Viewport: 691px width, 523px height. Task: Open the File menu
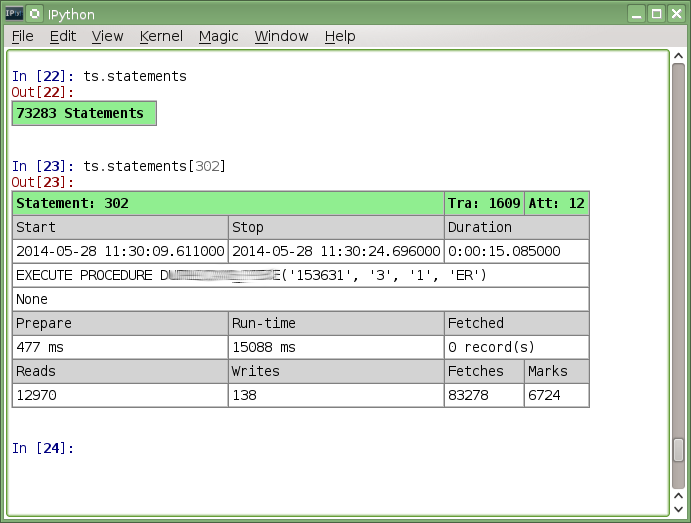(x=22, y=36)
